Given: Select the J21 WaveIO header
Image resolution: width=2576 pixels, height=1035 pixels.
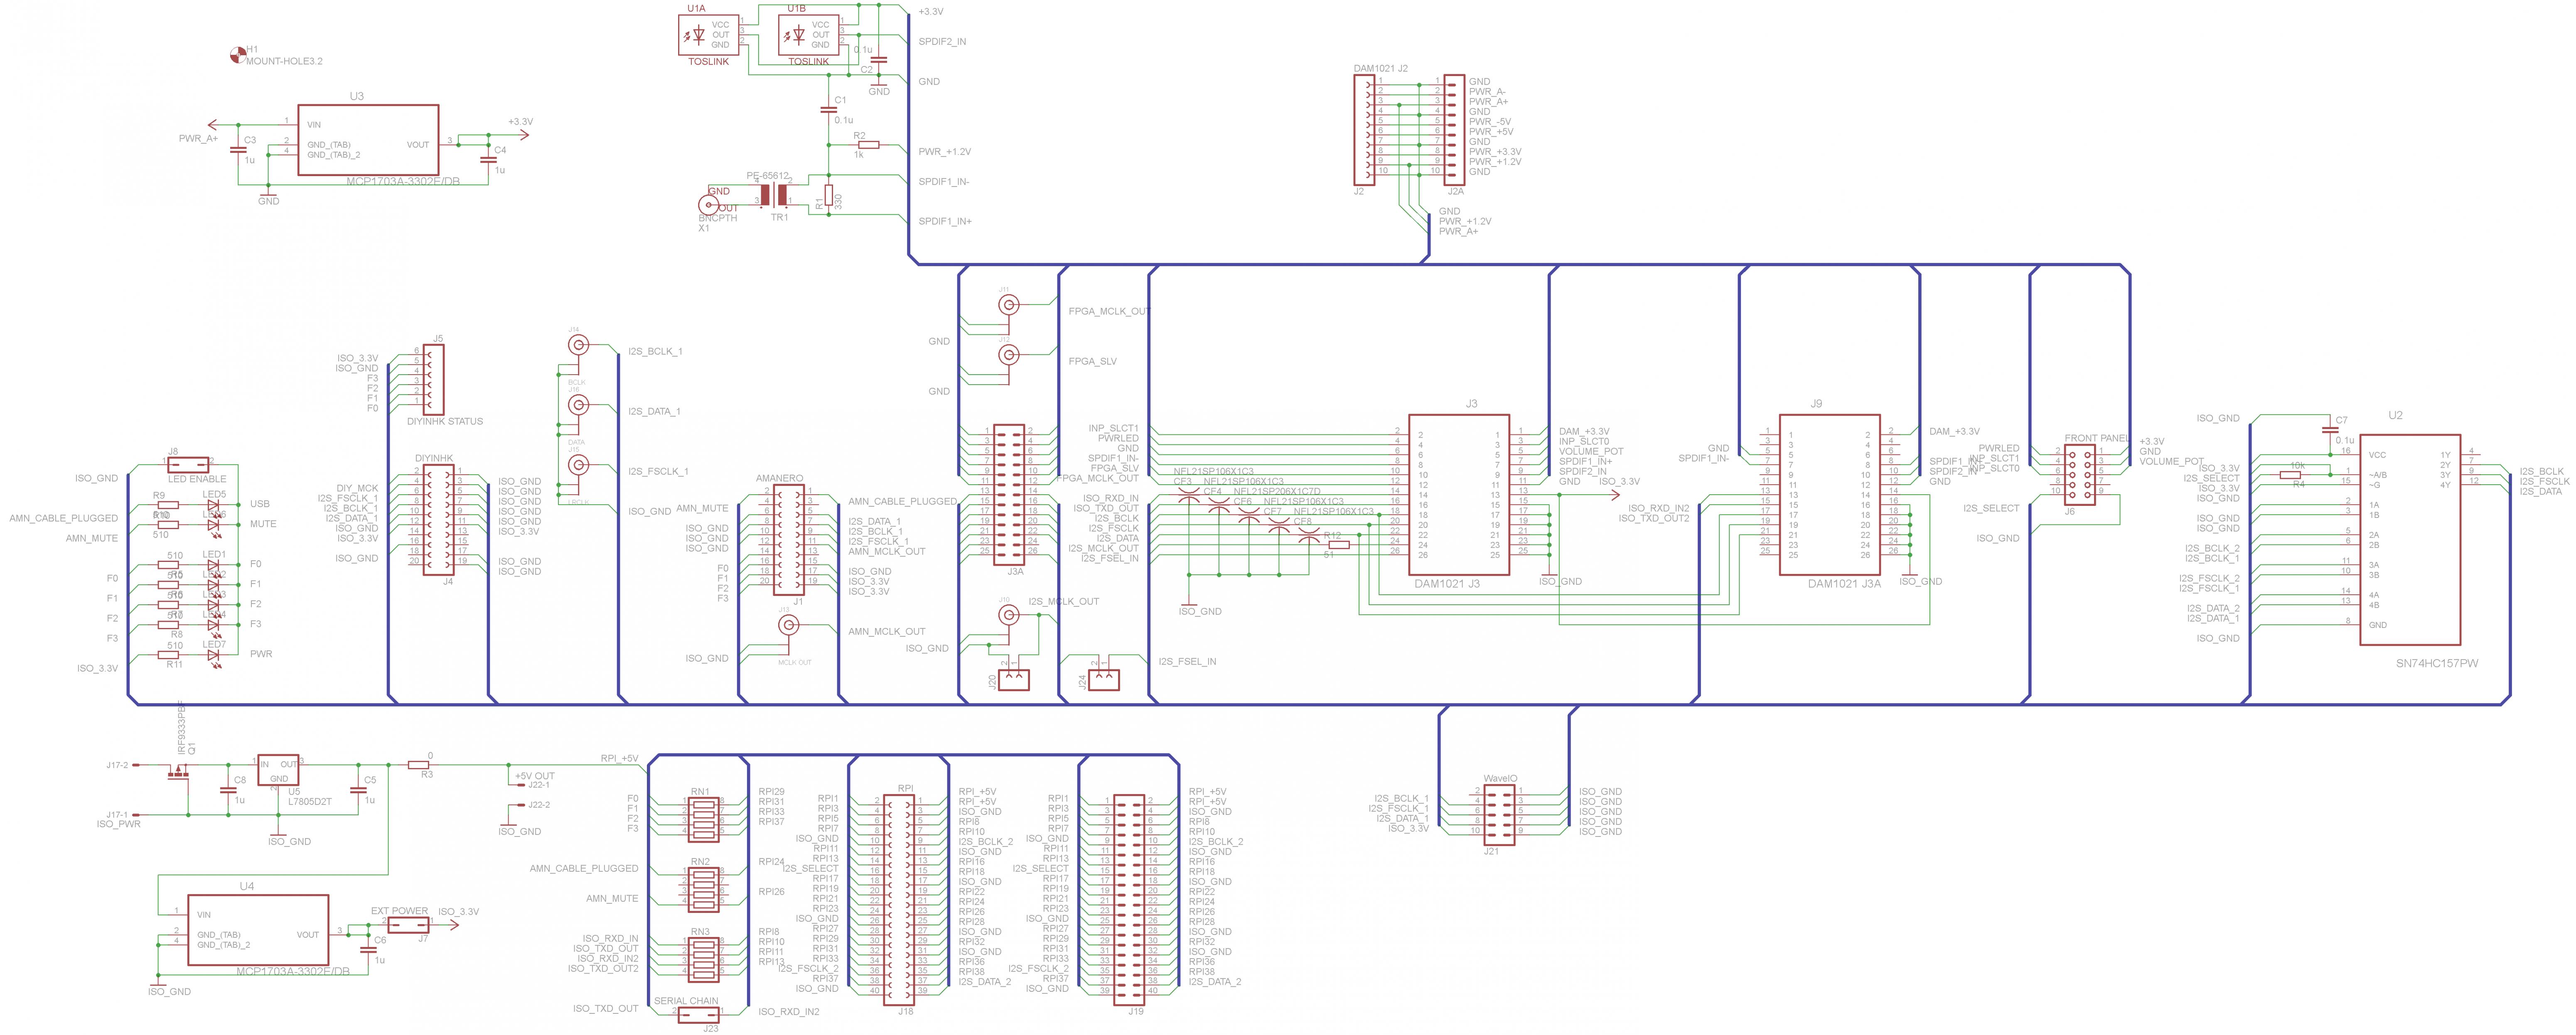Looking at the screenshot, I should [1499, 815].
